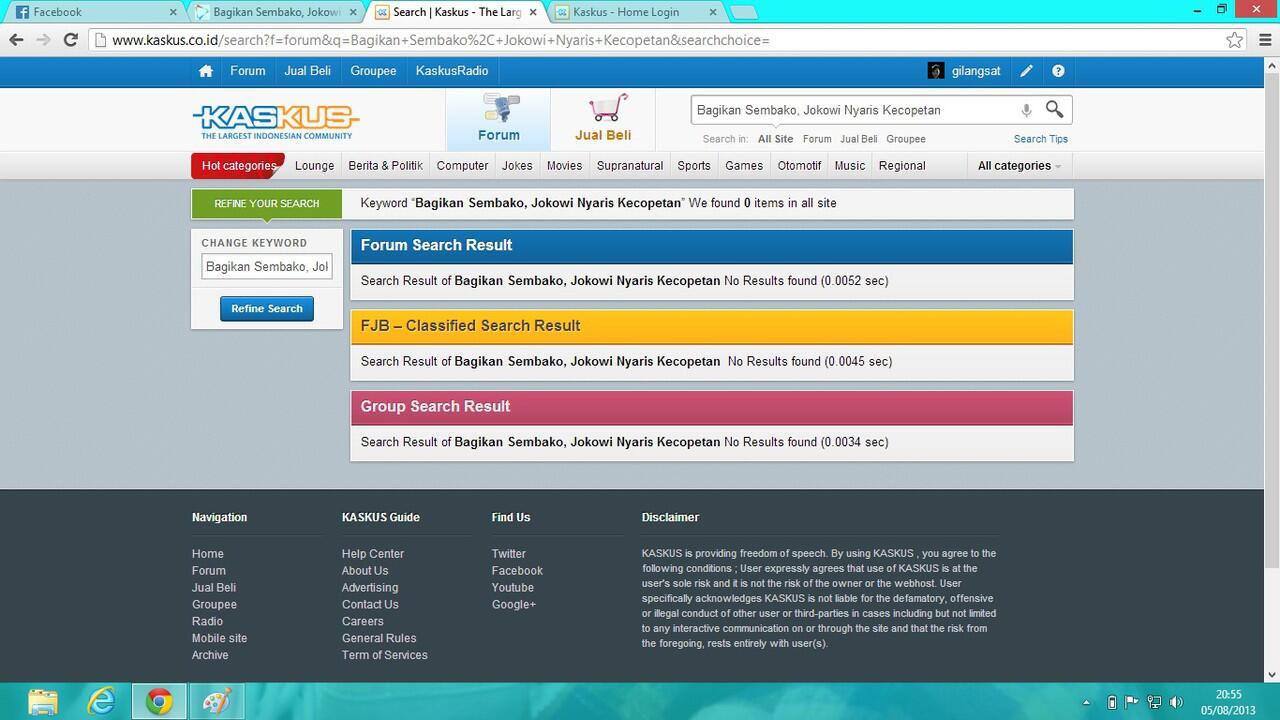Open the Regional category
This screenshot has height=720, width=1280.
click(902, 166)
